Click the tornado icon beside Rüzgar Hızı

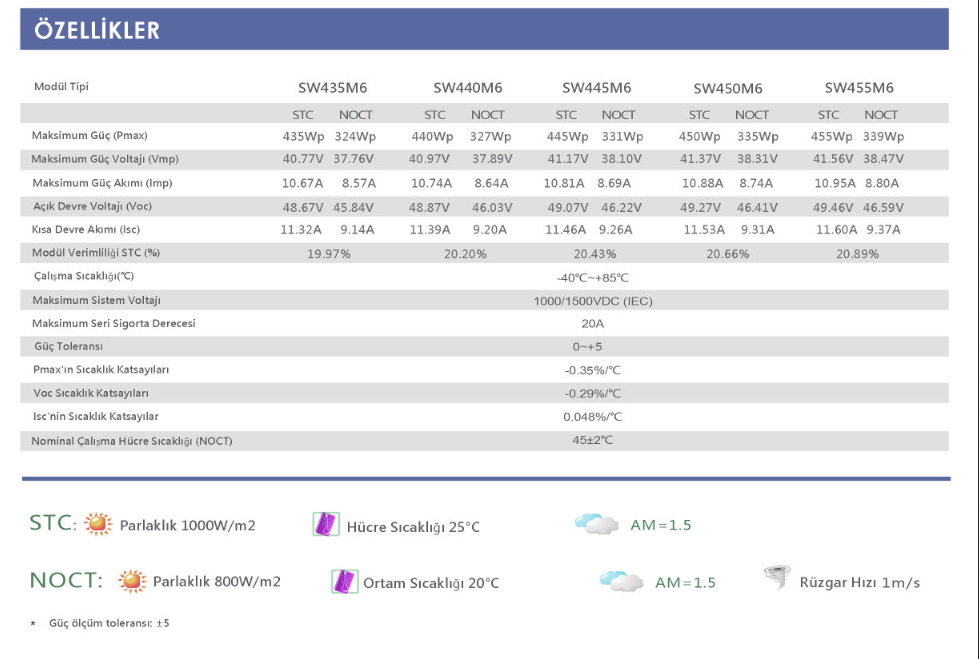pos(777,577)
